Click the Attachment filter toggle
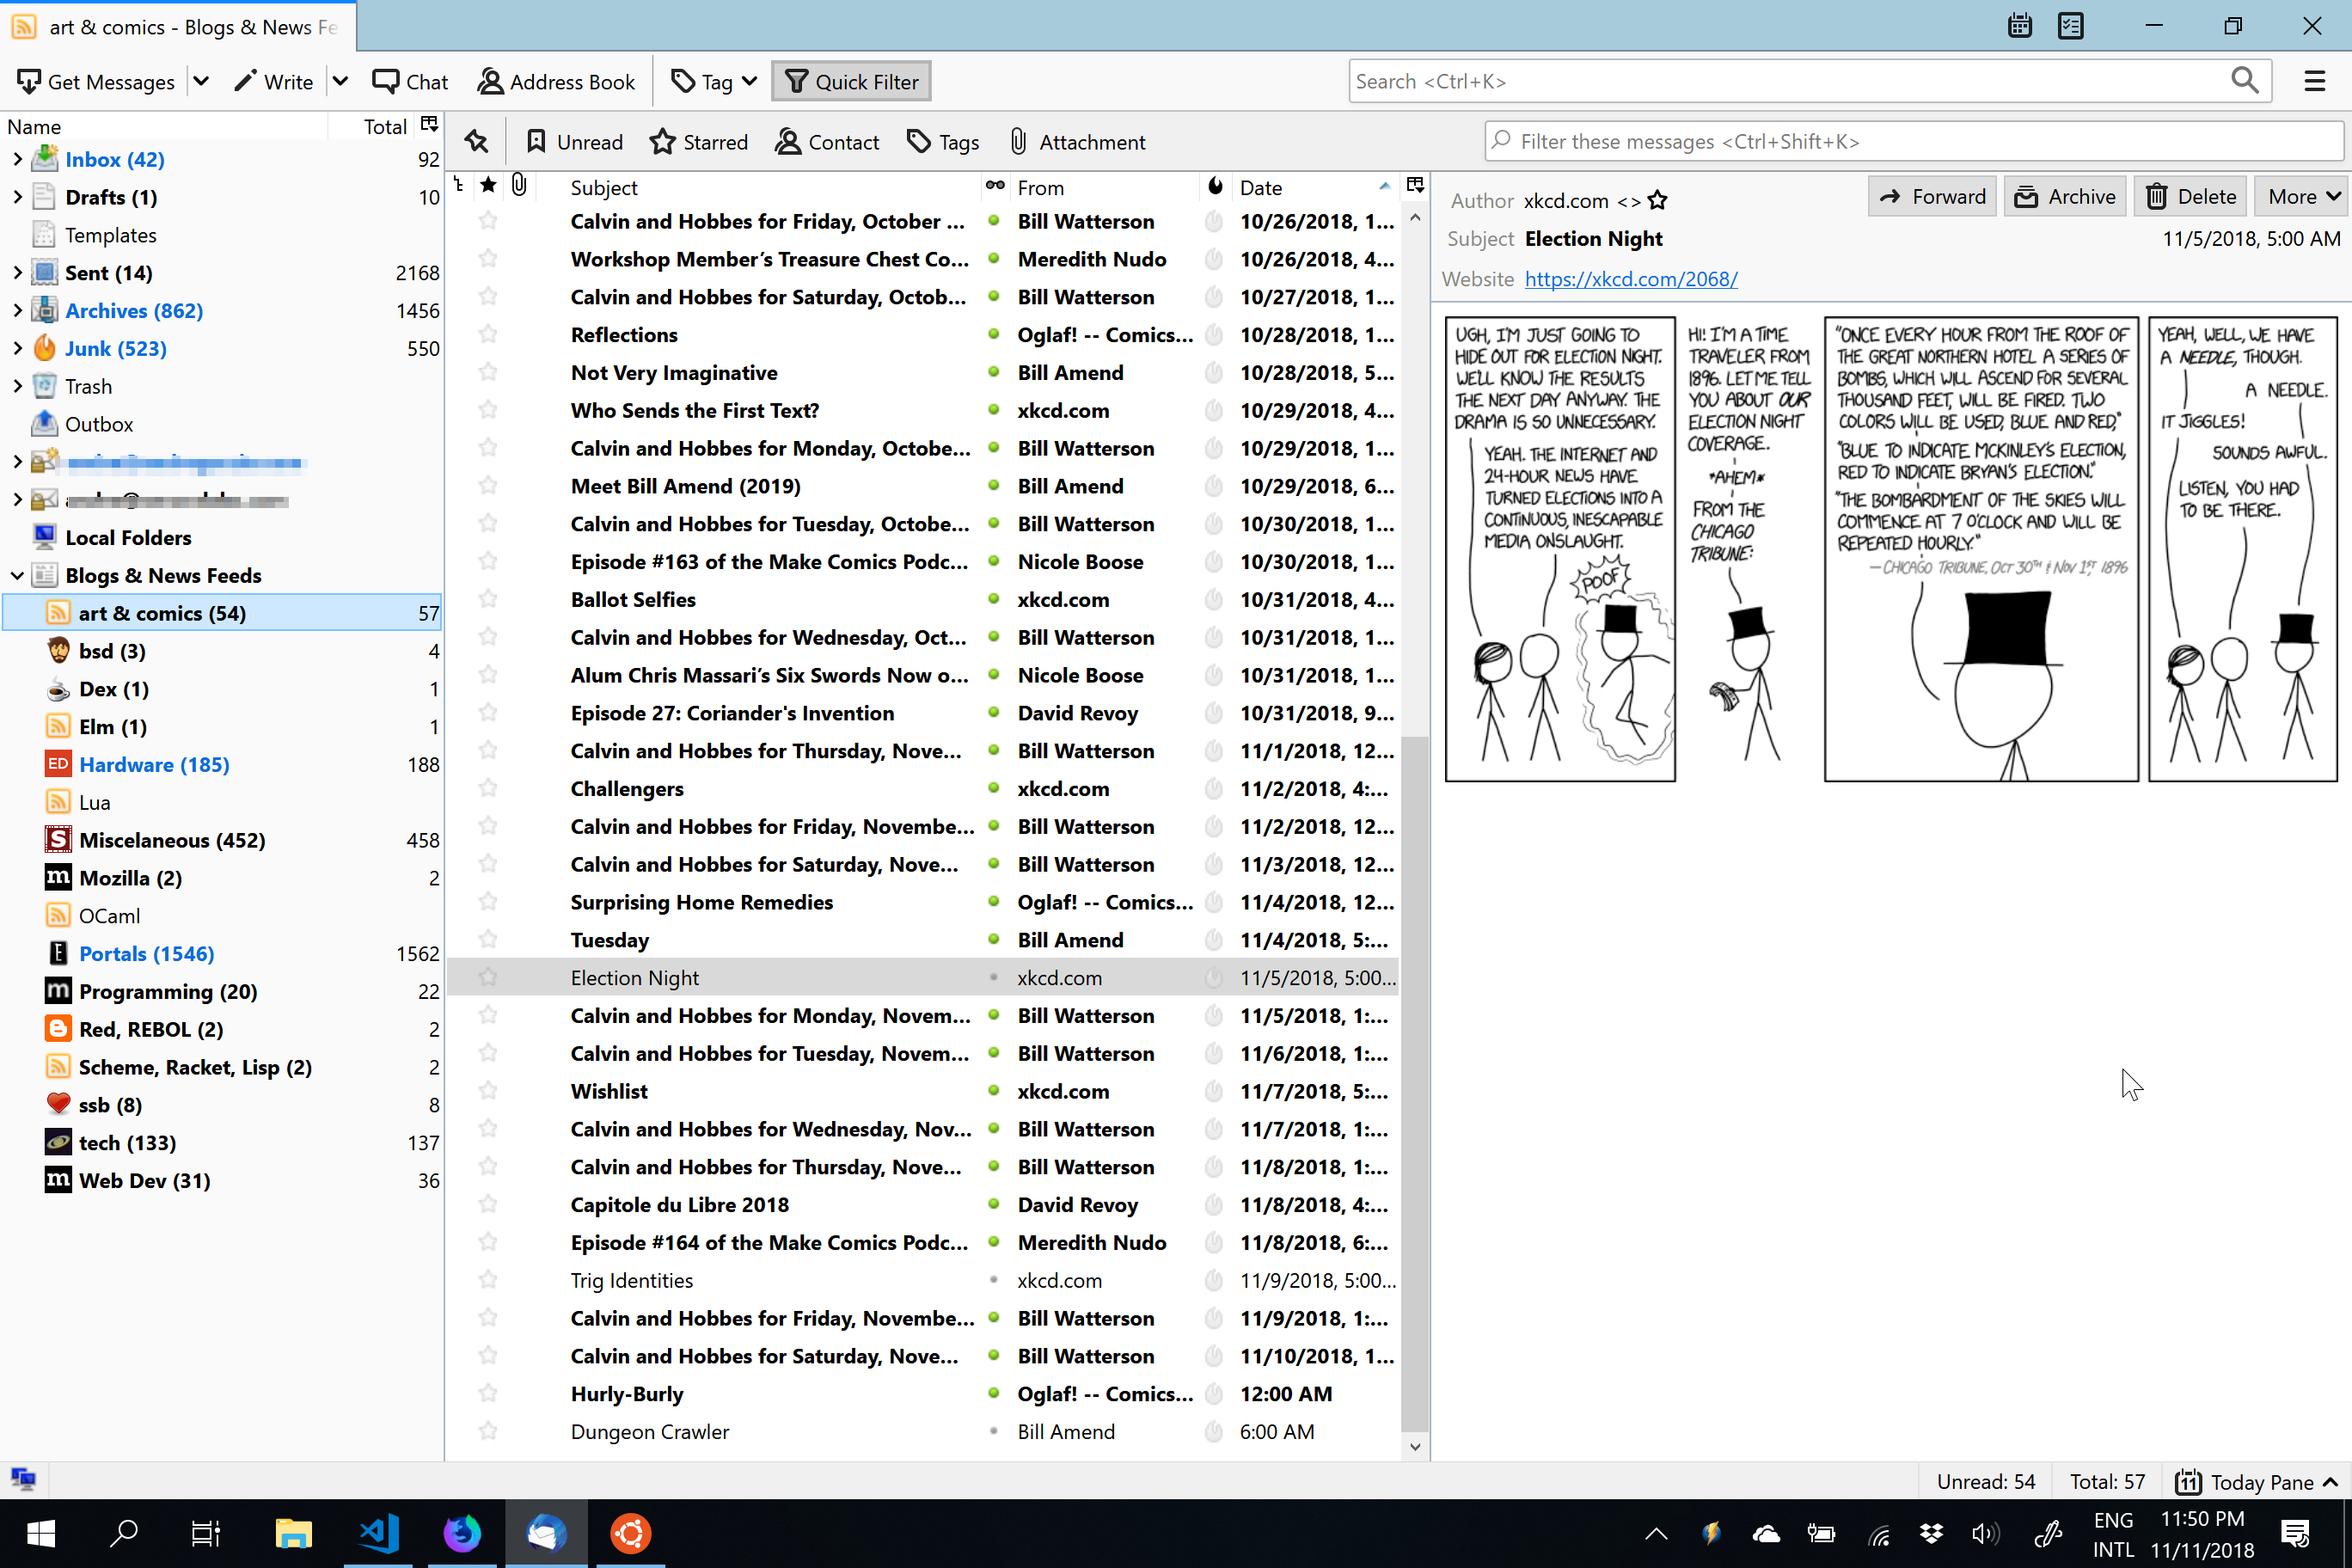Viewport: 2352px width, 1568px height. 1076,140
